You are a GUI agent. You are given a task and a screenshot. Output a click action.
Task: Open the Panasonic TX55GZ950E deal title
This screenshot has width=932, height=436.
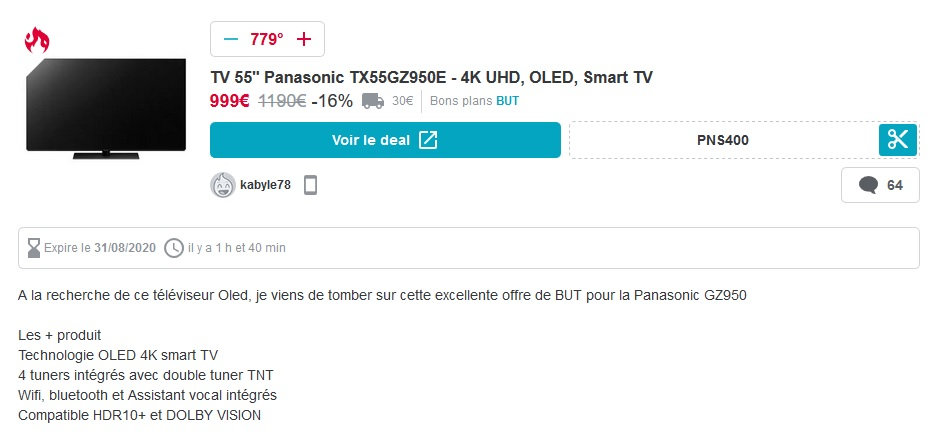pos(431,78)
